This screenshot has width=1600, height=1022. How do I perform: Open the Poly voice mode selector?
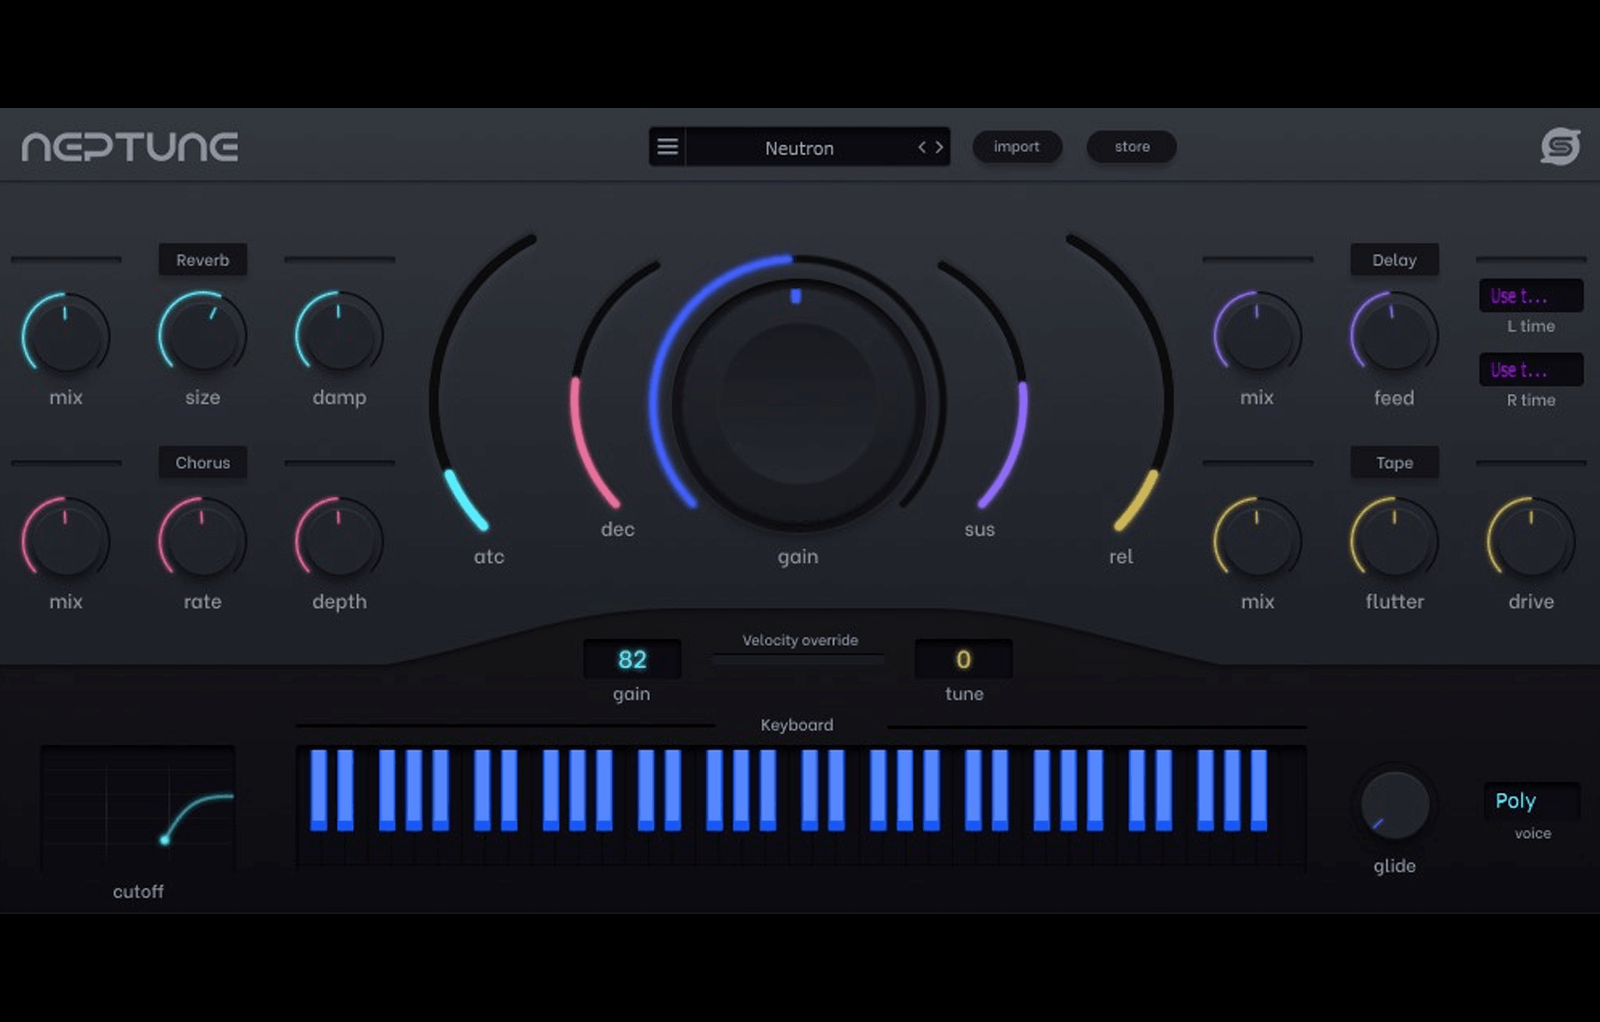(x=1530, y=801)
